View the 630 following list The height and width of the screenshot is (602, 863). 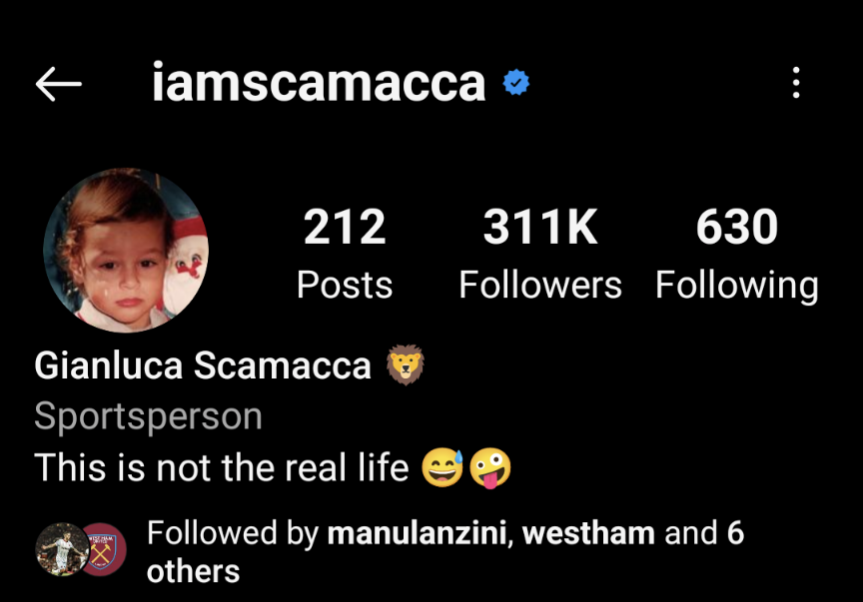point(736,227)
